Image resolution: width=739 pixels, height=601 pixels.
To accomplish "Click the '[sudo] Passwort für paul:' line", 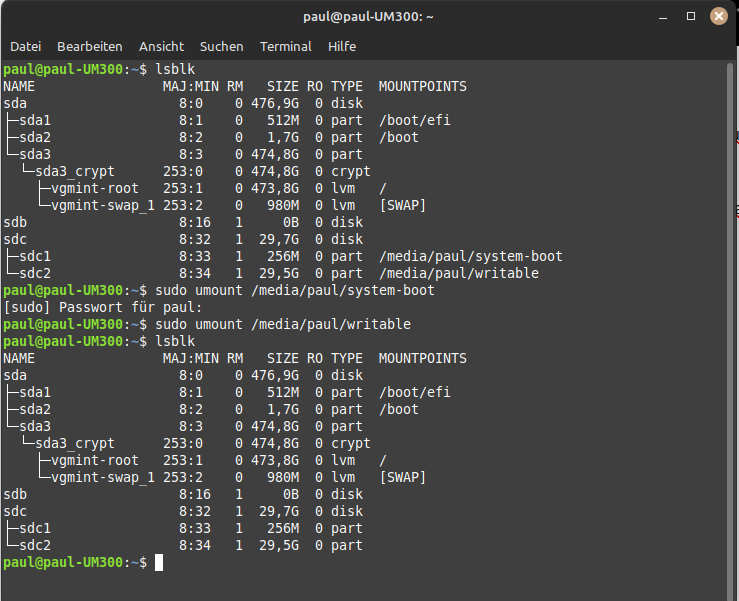I will tap(95, 307).
